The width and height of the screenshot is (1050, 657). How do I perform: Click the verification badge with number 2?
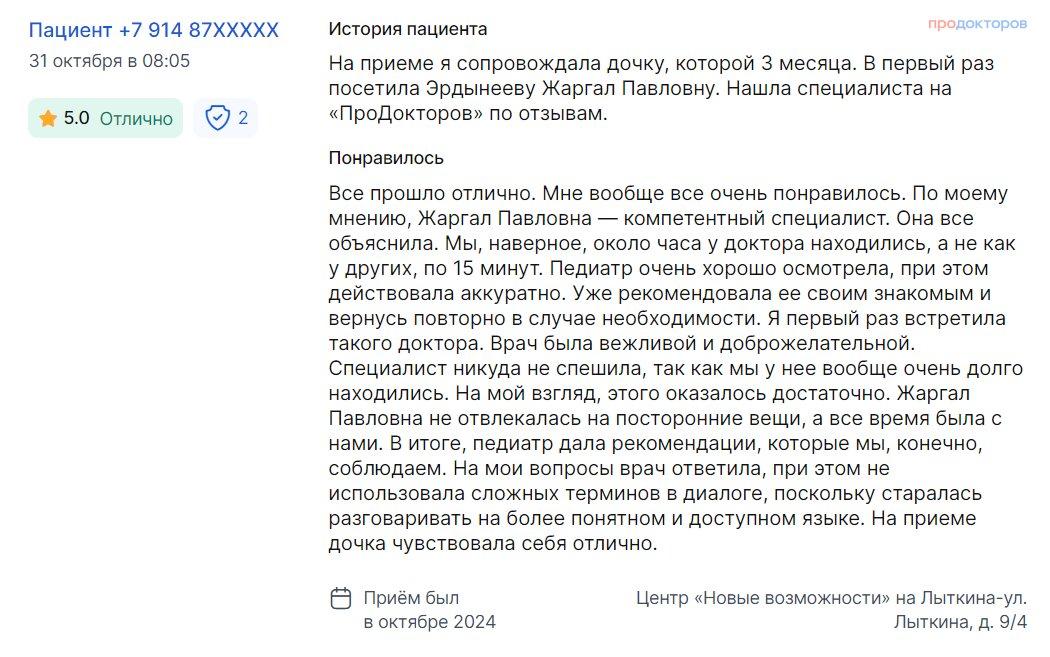point(226,118)
